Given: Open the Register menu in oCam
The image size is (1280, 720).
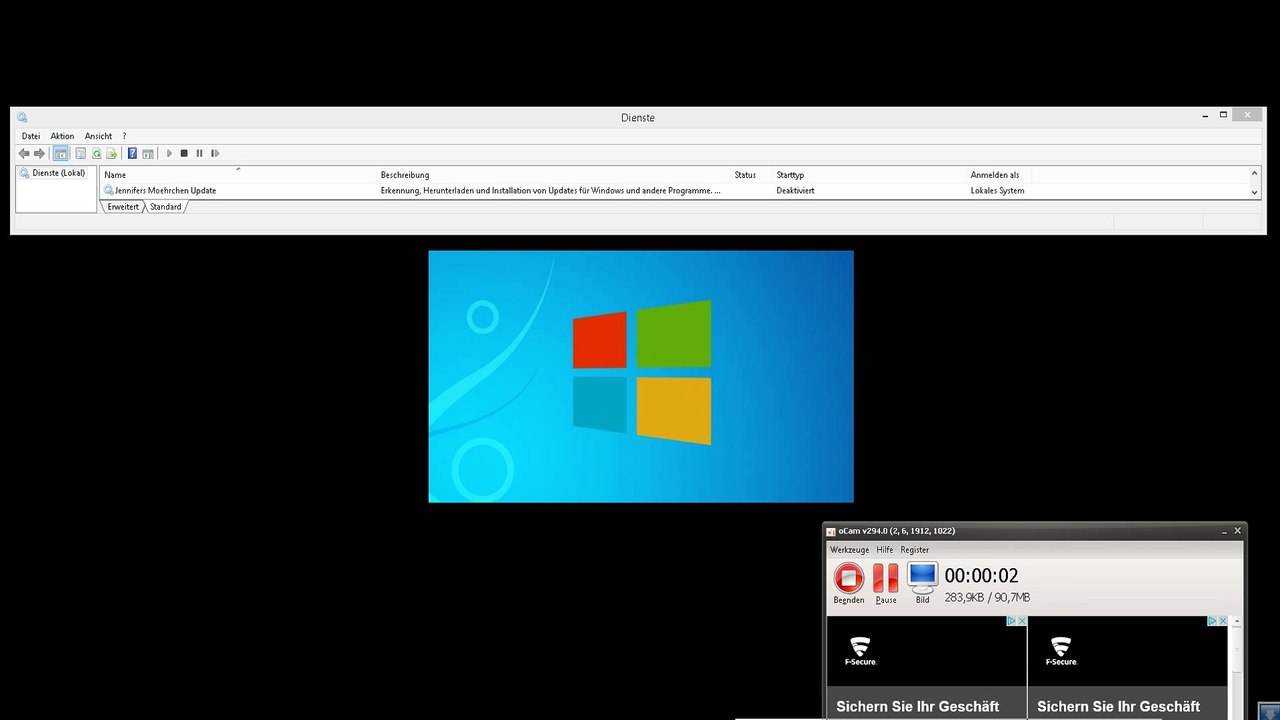Looking at the screenshot, I should 915,550.
